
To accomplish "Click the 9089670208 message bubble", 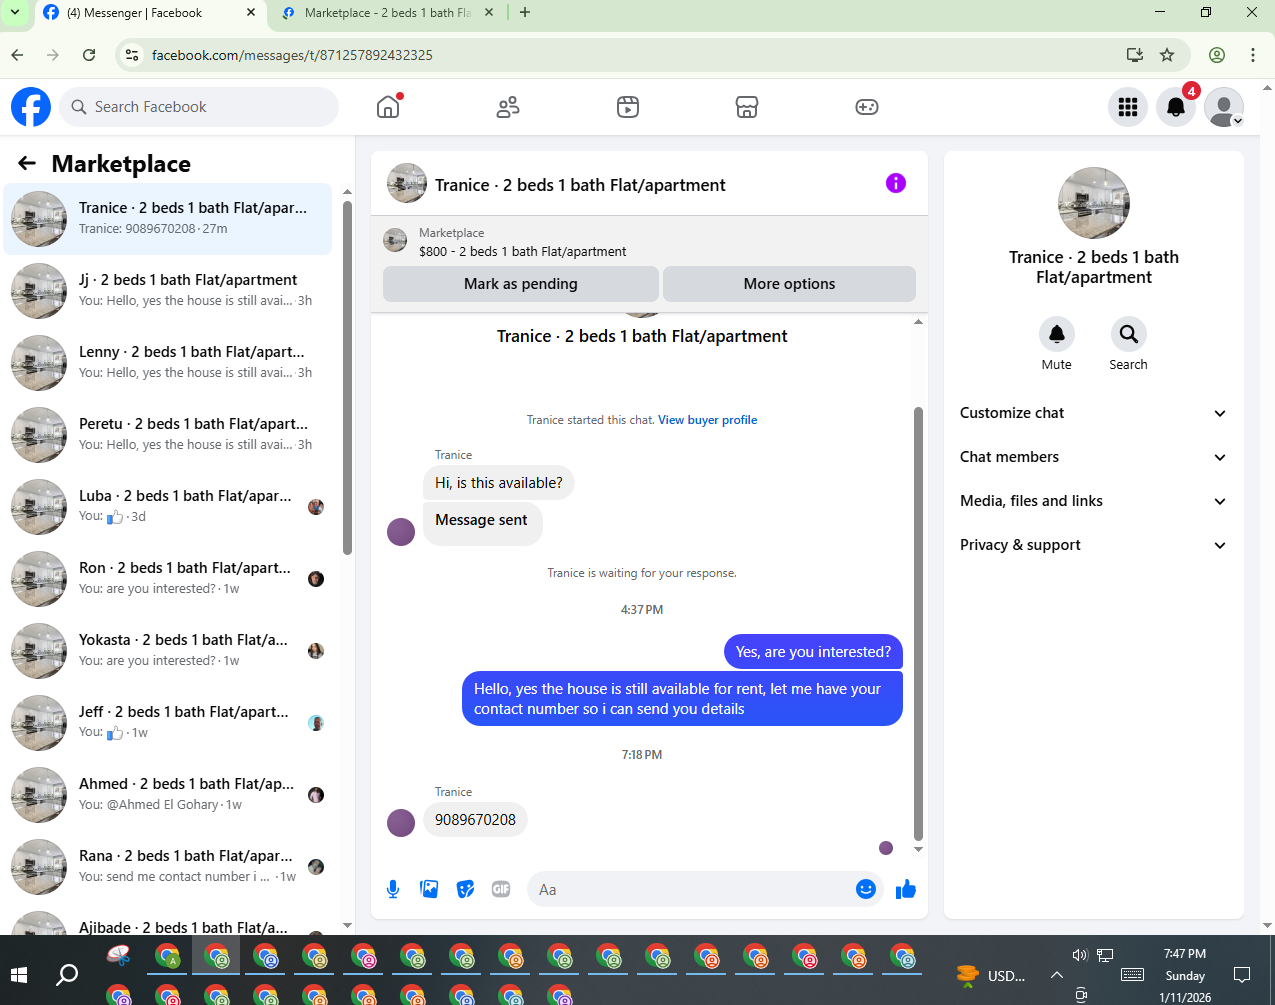I will (x=475, y=820).
